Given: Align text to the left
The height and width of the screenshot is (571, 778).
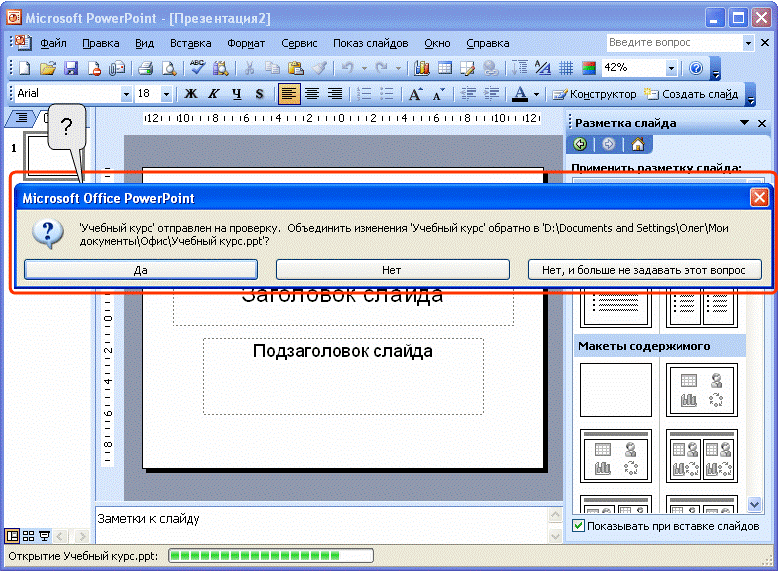Looking at the screenshot, I should click(x=289, y=94).
